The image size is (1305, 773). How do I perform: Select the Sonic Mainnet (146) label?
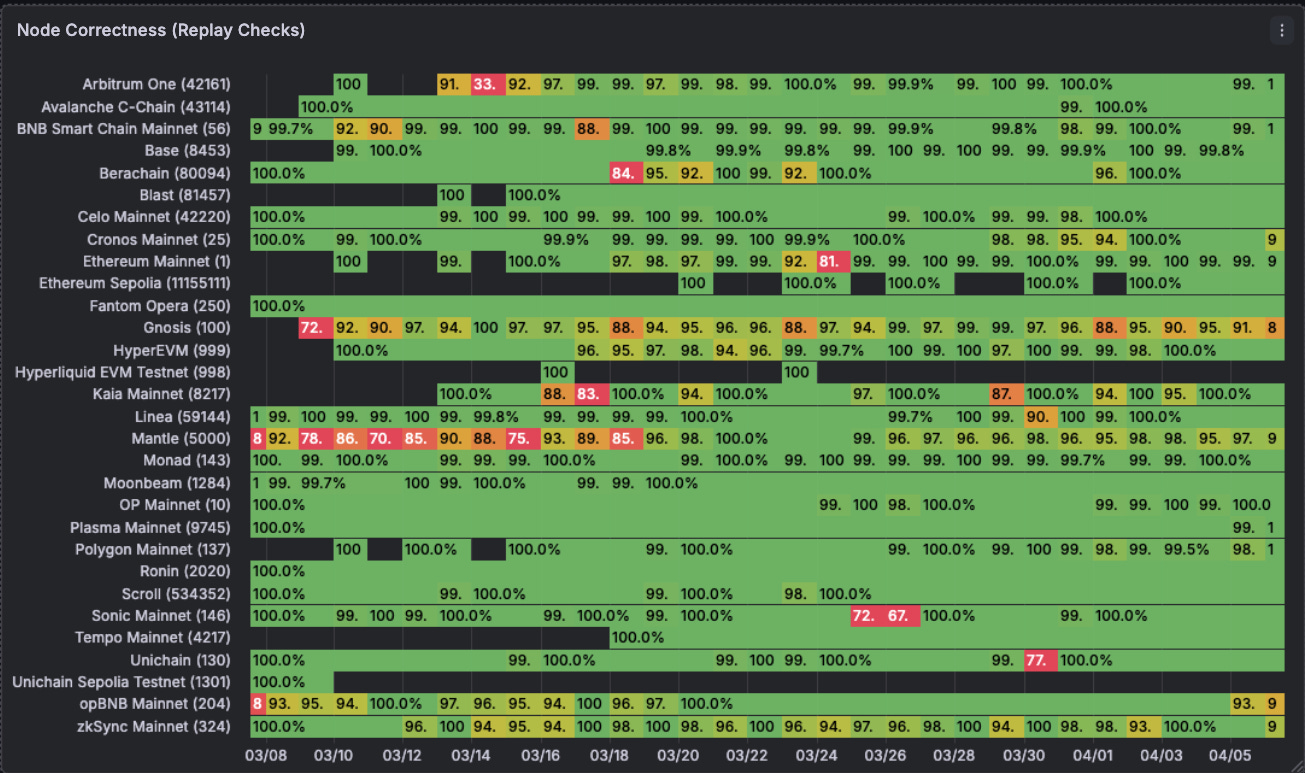(161, 615)
